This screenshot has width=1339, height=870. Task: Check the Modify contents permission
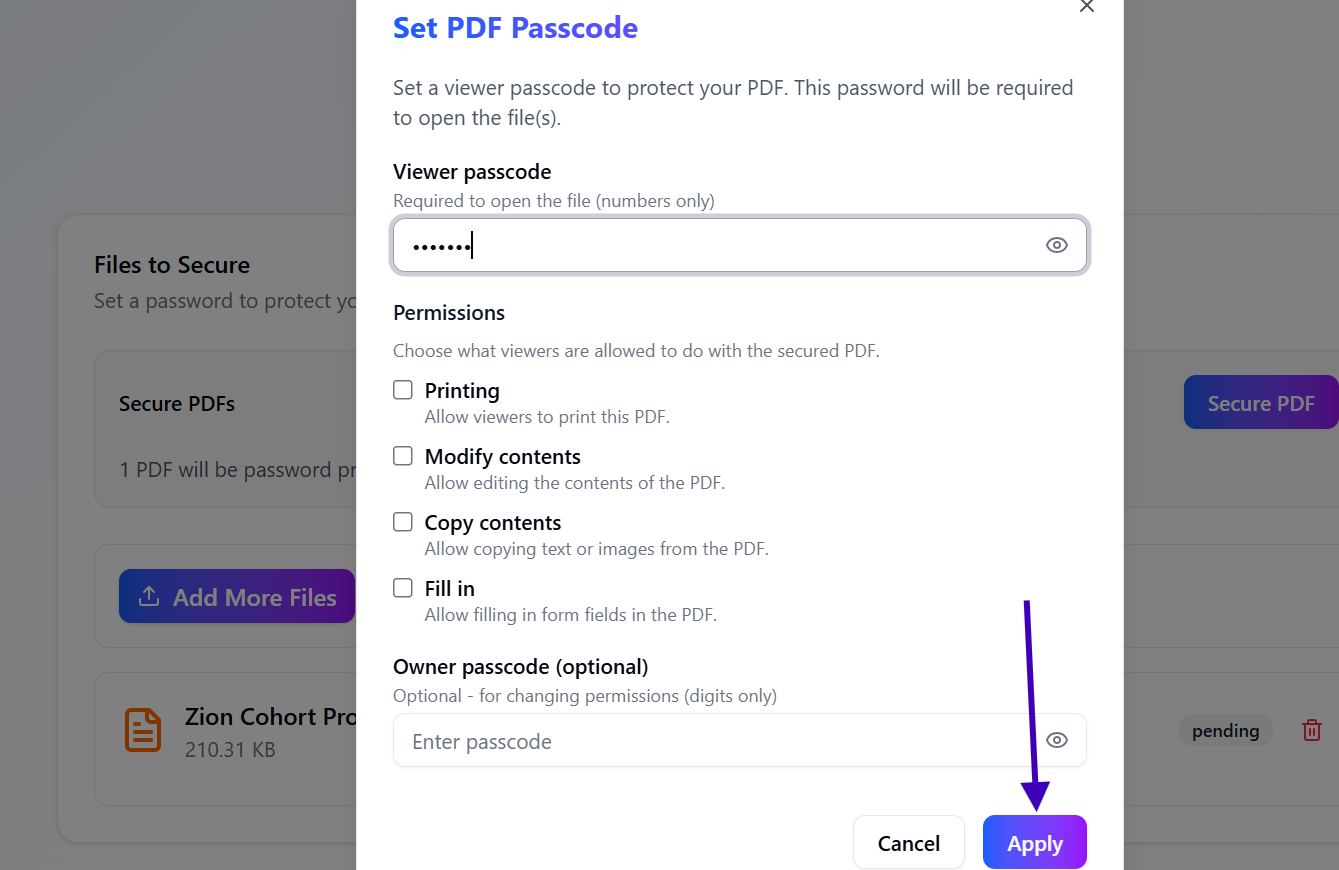click(402, 455)
